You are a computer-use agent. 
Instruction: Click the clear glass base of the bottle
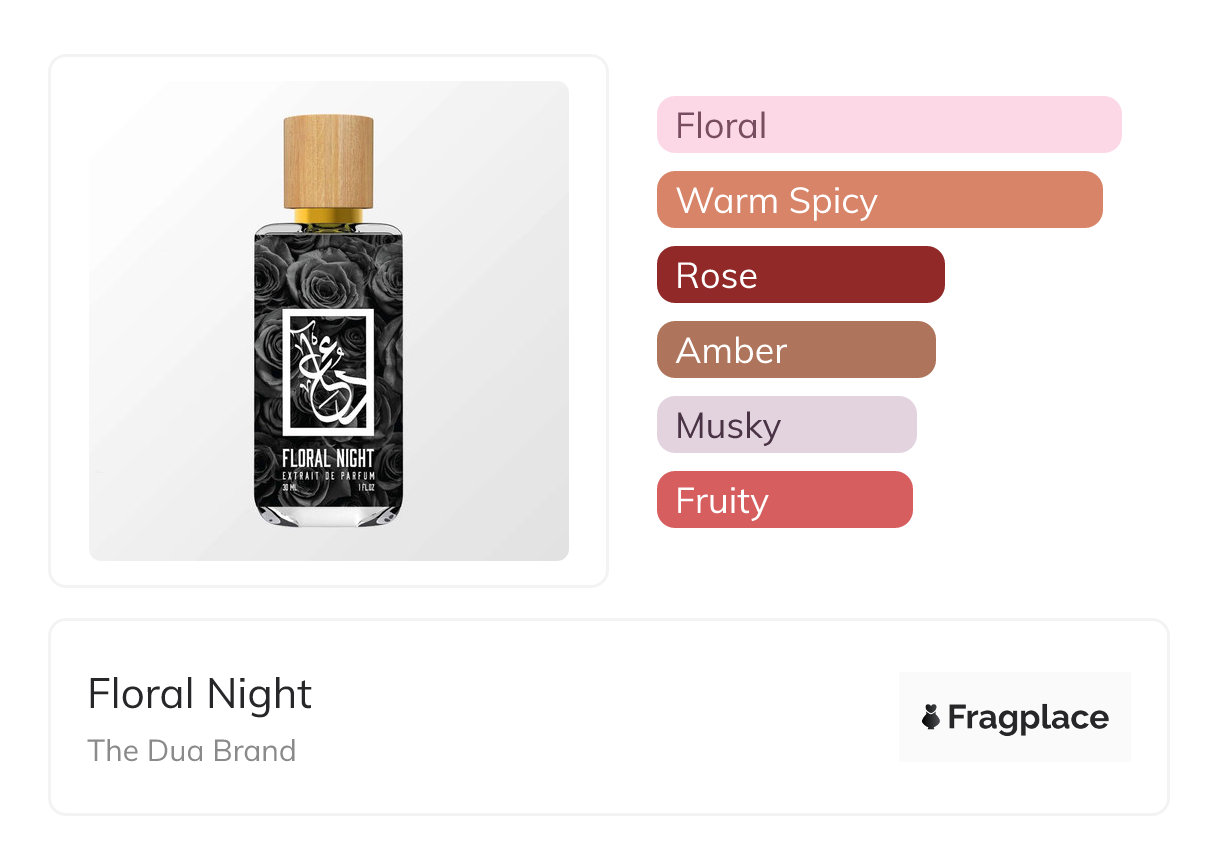pyautogui.click(x=328, y=514)
